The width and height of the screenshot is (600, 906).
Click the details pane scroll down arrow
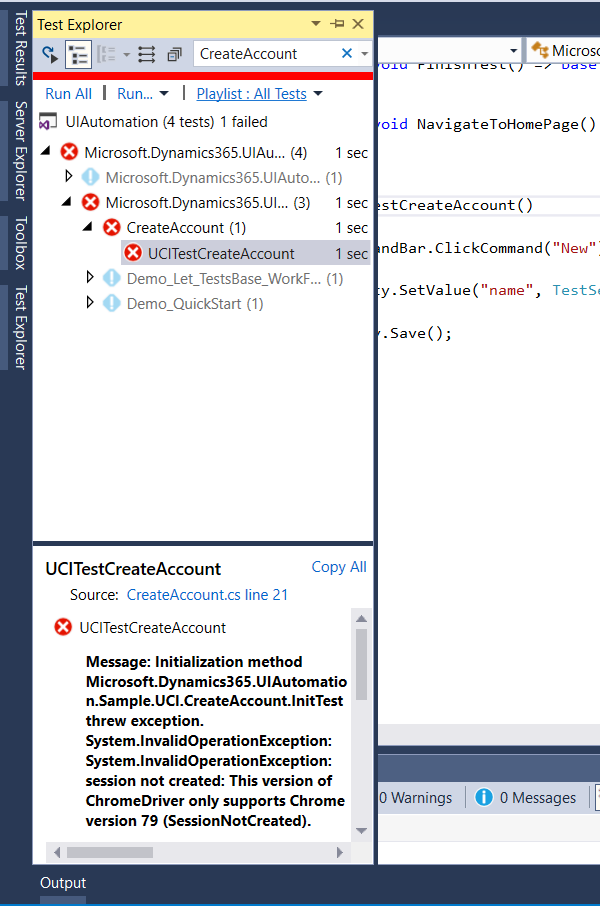click(362, 831)
